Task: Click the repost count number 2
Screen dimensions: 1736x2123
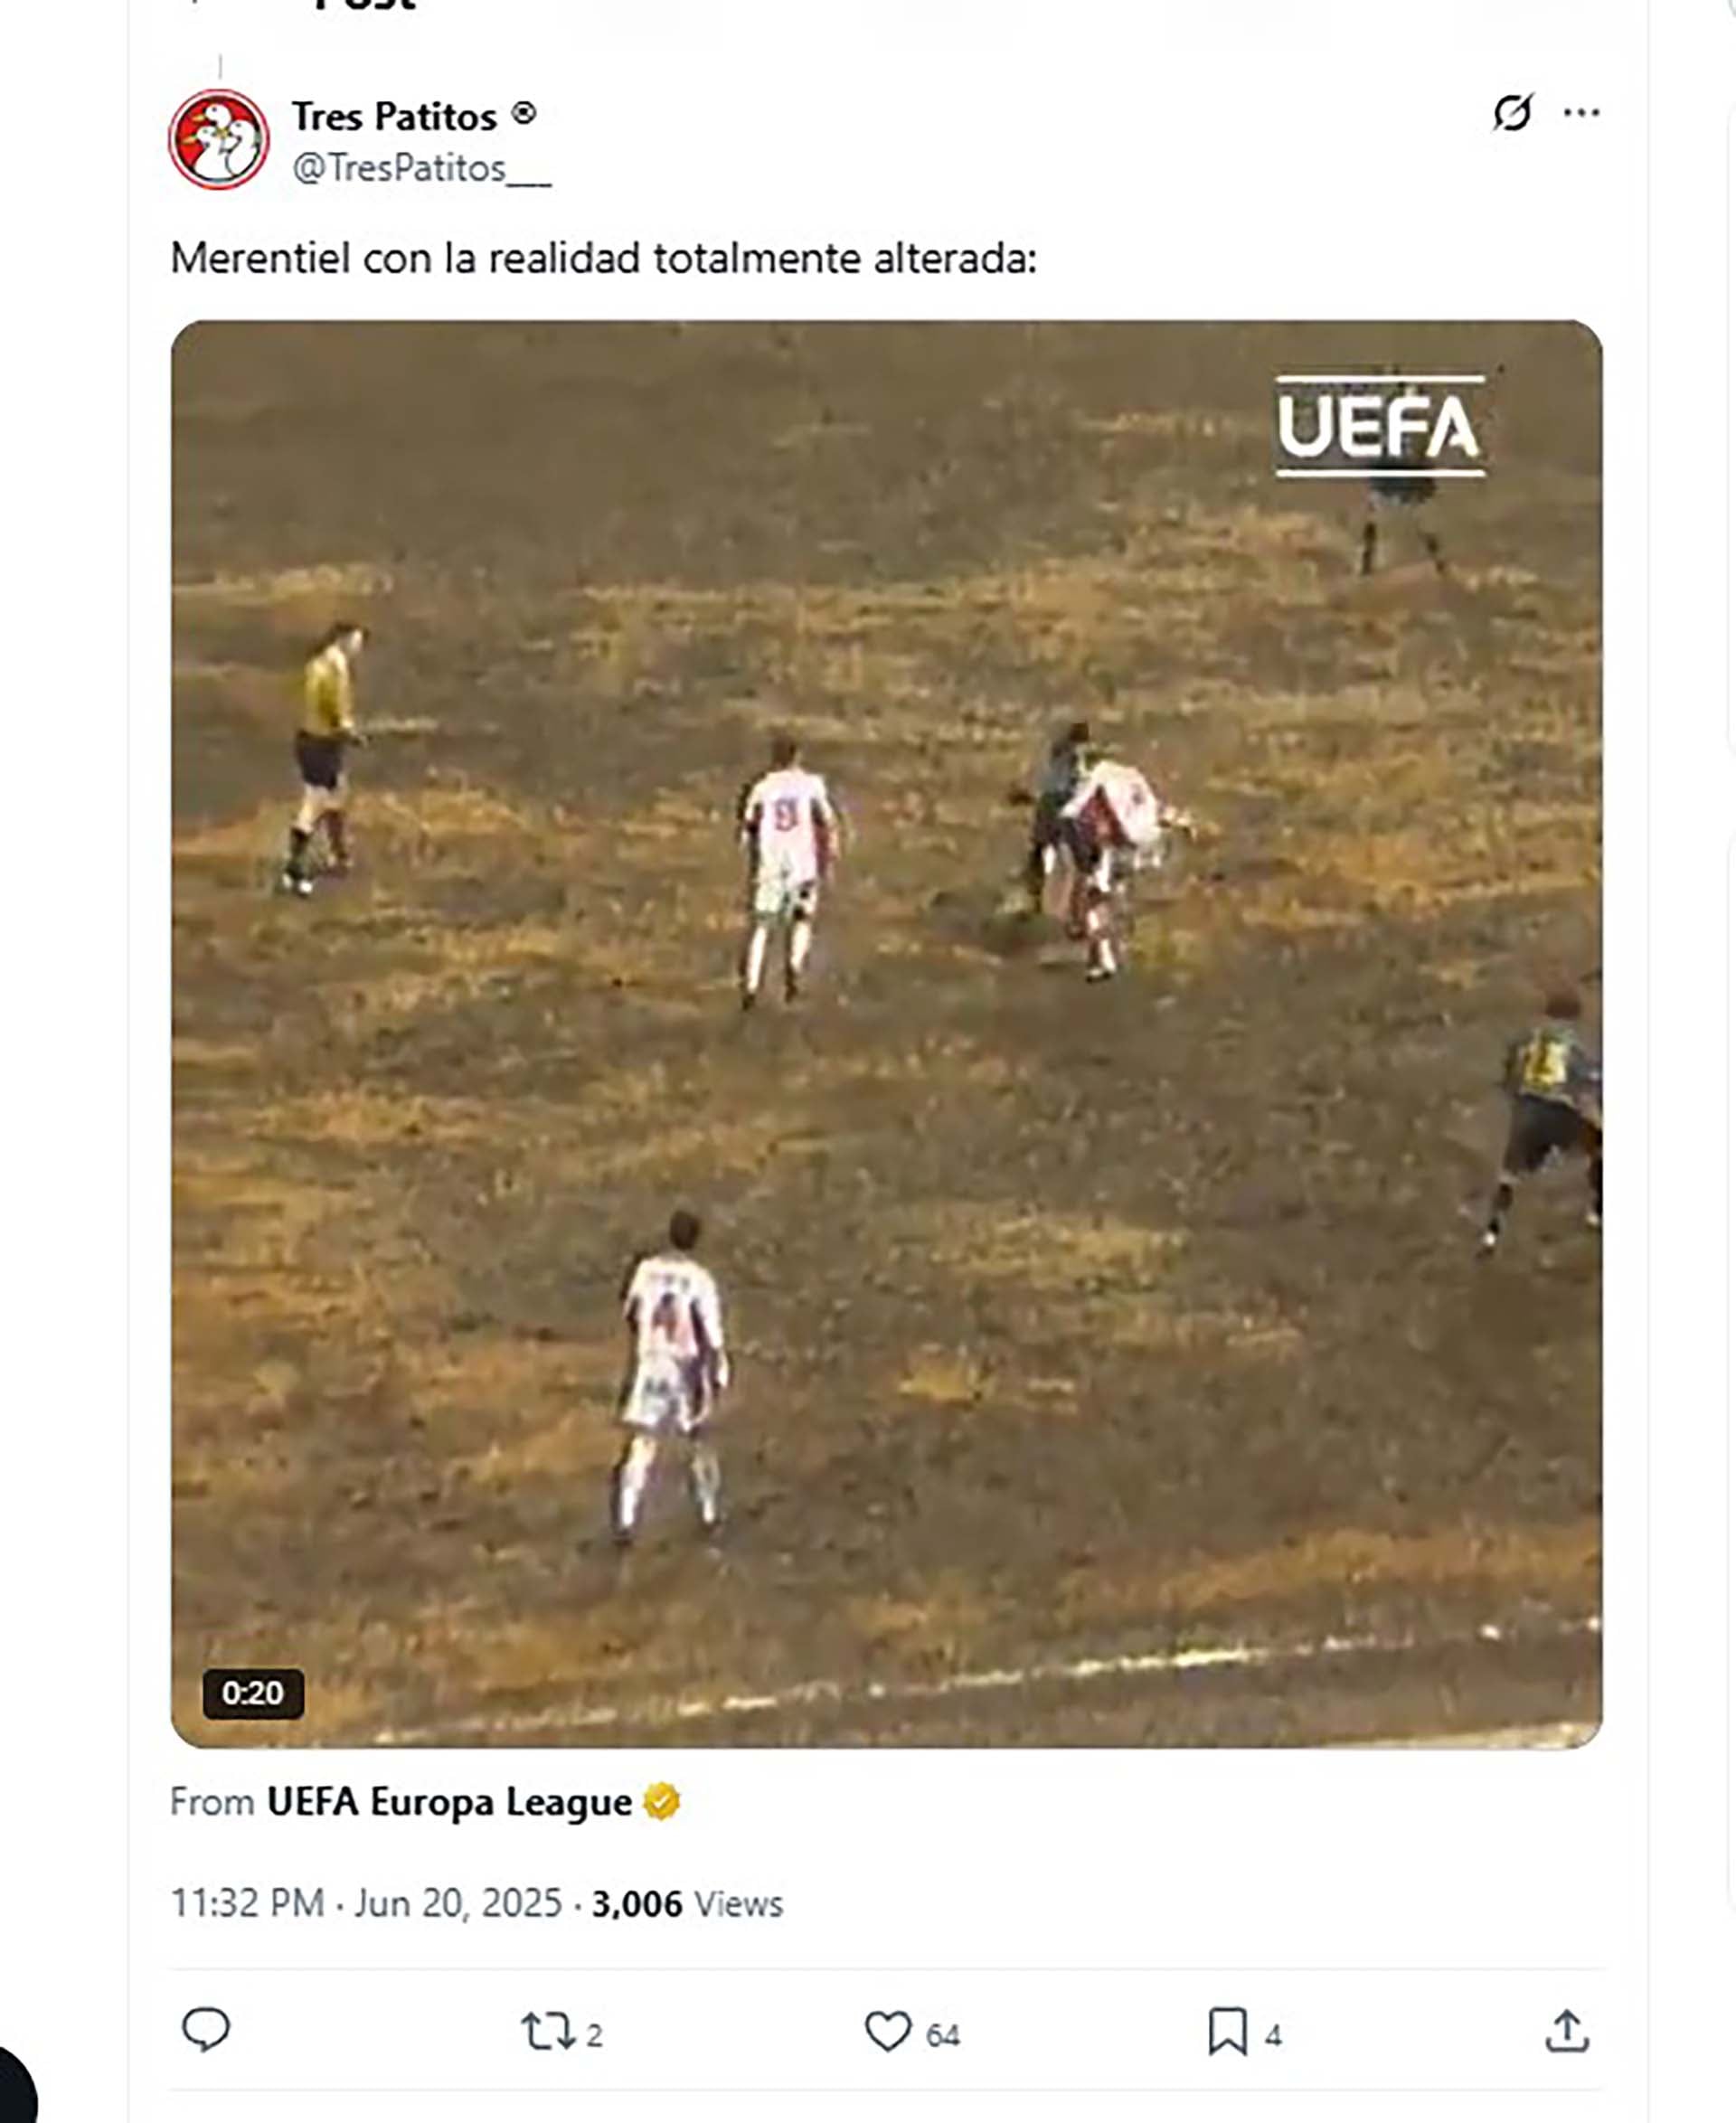Action: click(x=594, y=2035)
